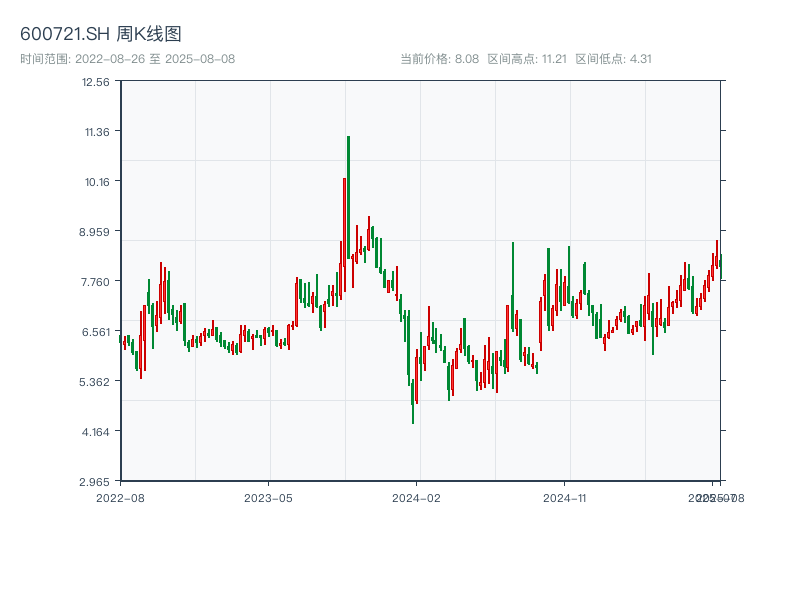The image size is (800, 600).
Task: Click the 4.164 y-axis price label
Action: click(96, 432)
